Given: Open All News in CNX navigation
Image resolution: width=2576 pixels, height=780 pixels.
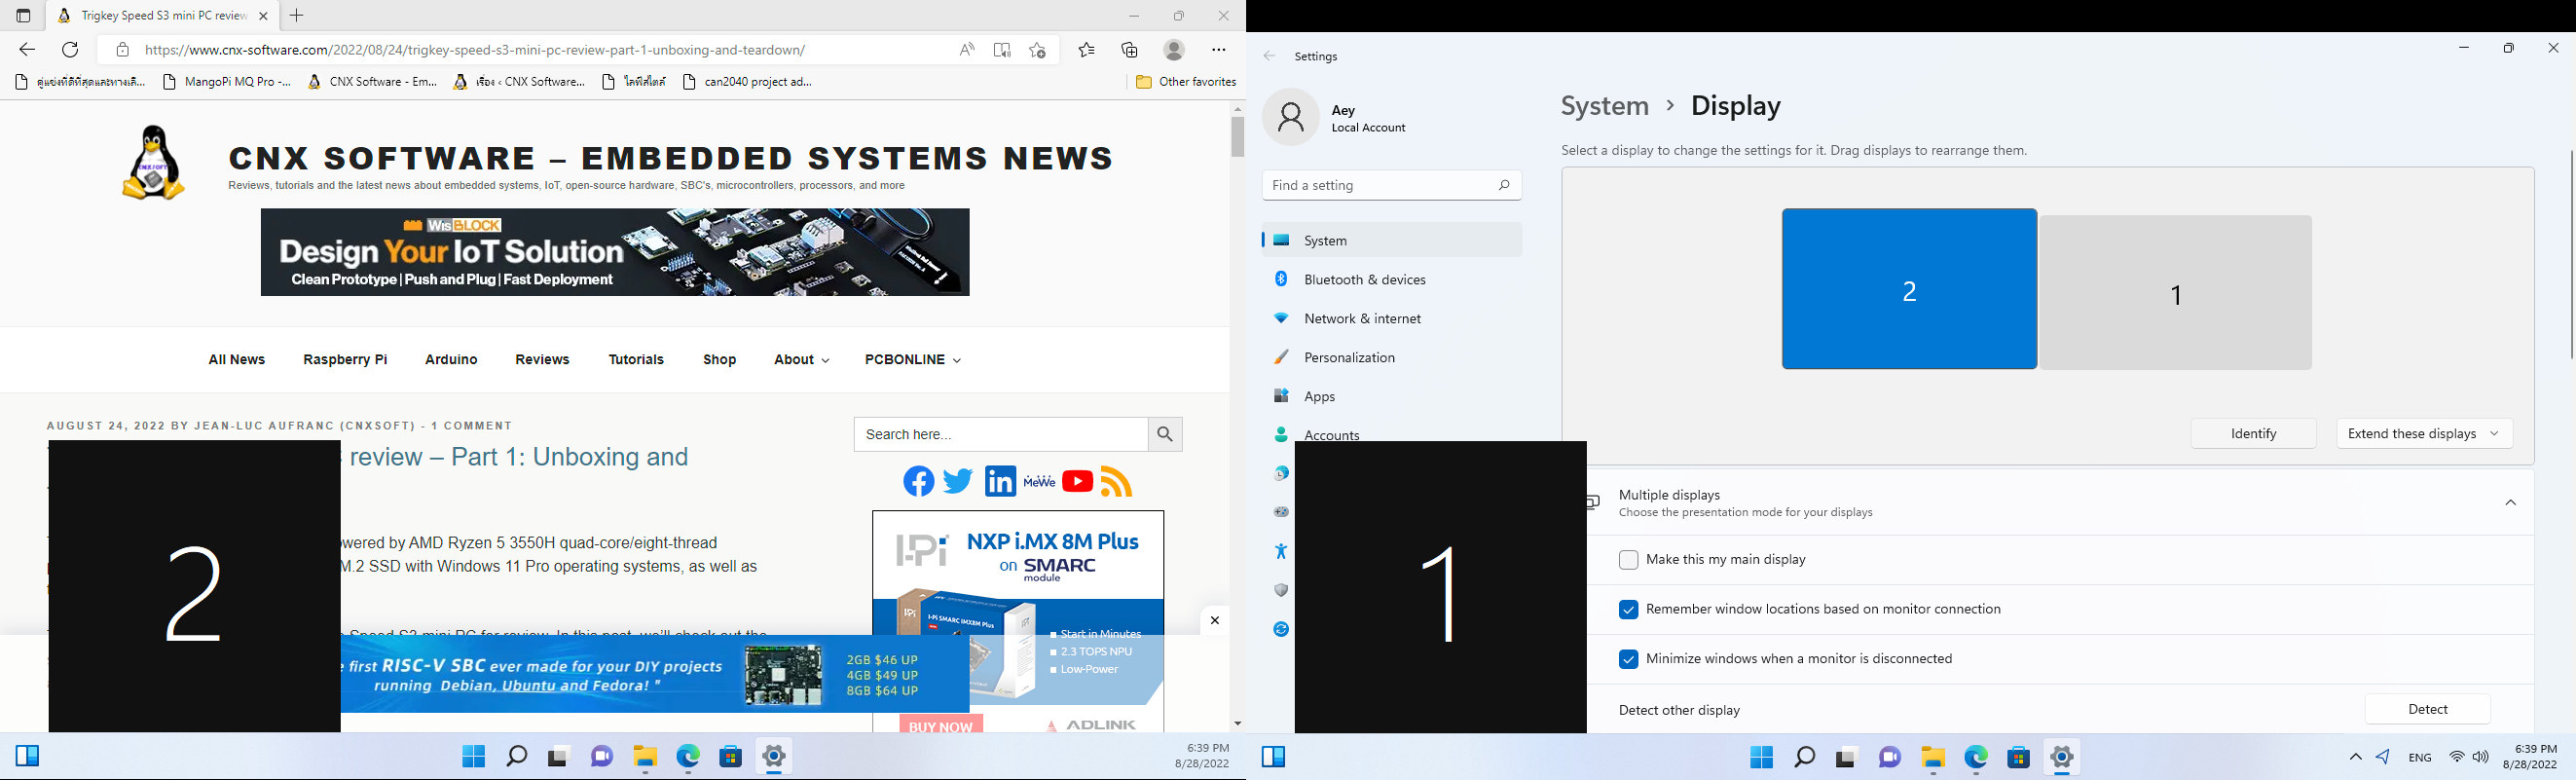Looking at the screenshot, I should tap(237, 360).
